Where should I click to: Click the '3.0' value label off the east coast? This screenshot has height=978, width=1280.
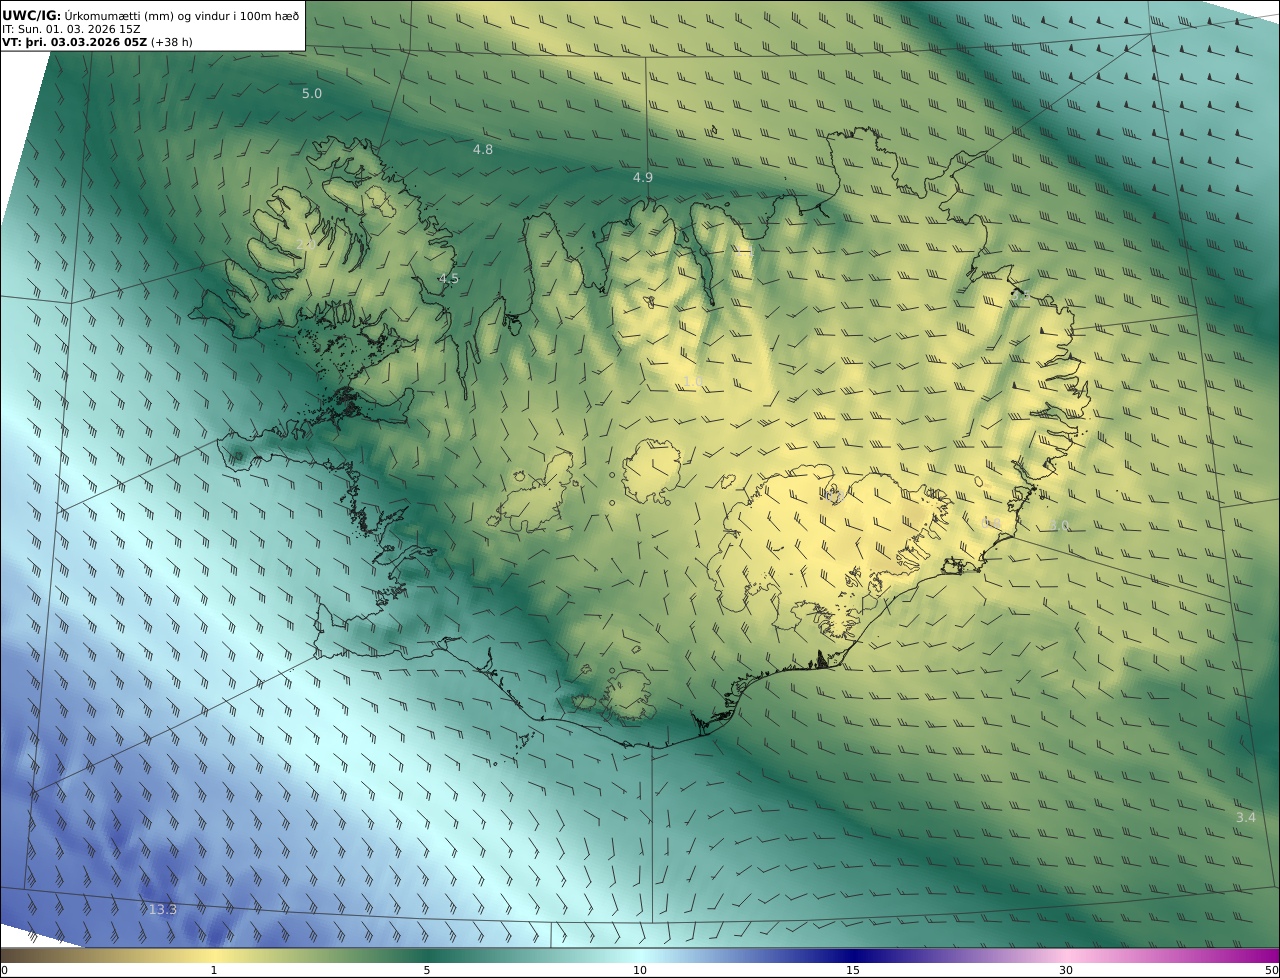[1060, 525]
